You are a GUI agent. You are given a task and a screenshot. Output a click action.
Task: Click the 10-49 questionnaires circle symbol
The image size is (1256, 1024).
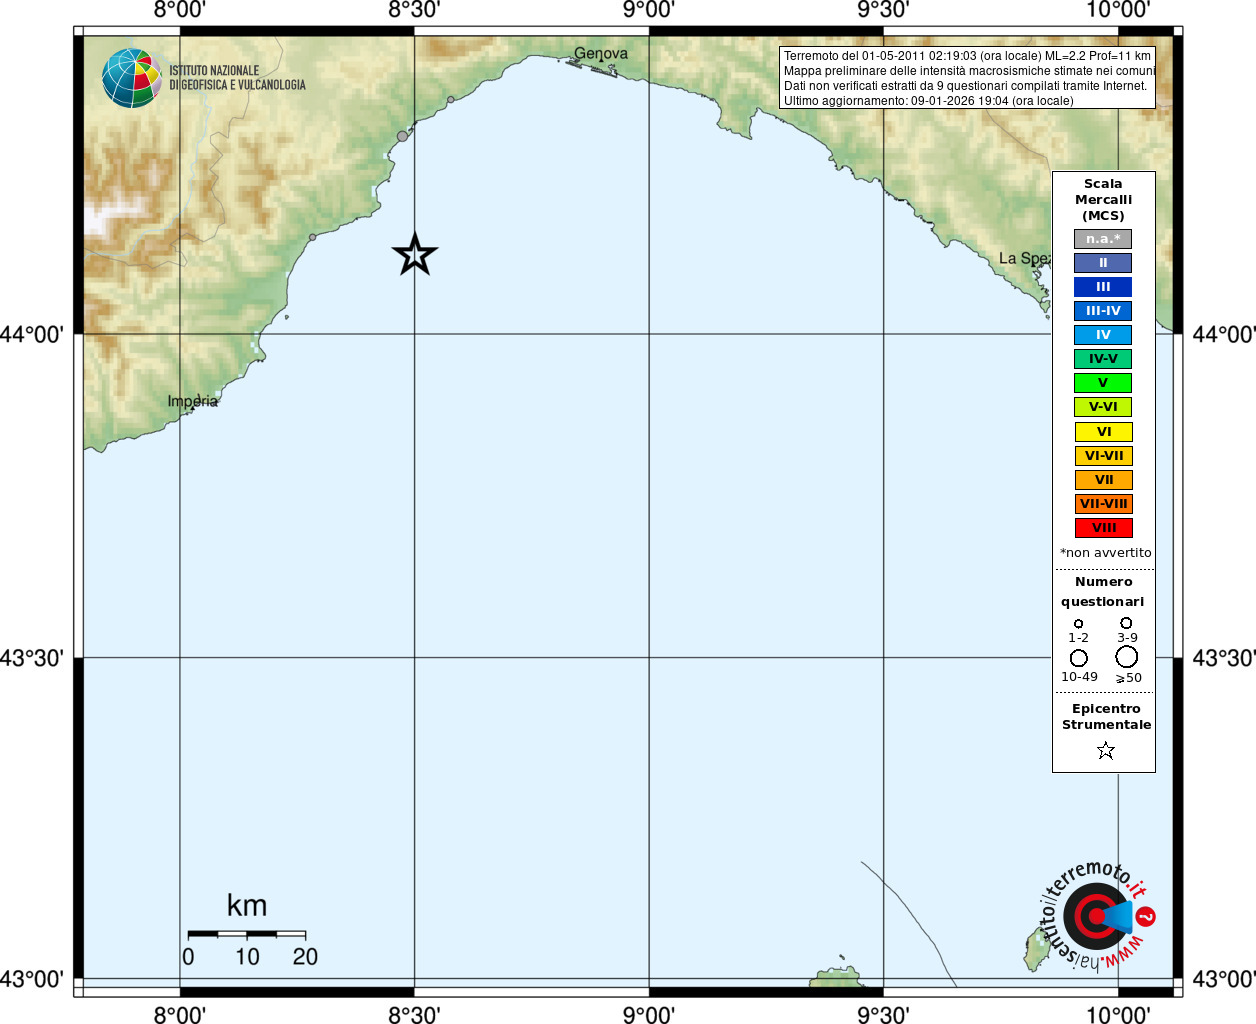(x=1079, y=658)
